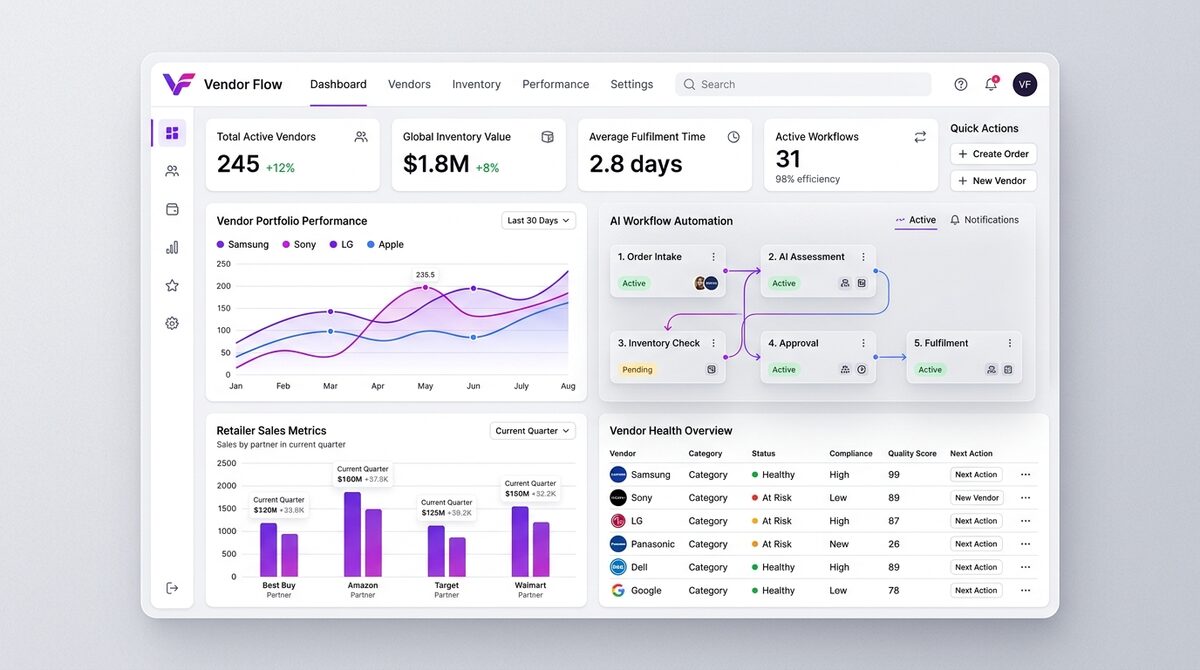Click the 98% efficiency text
This screenshot has height=670, width=1200.
[x=808, y=180]
